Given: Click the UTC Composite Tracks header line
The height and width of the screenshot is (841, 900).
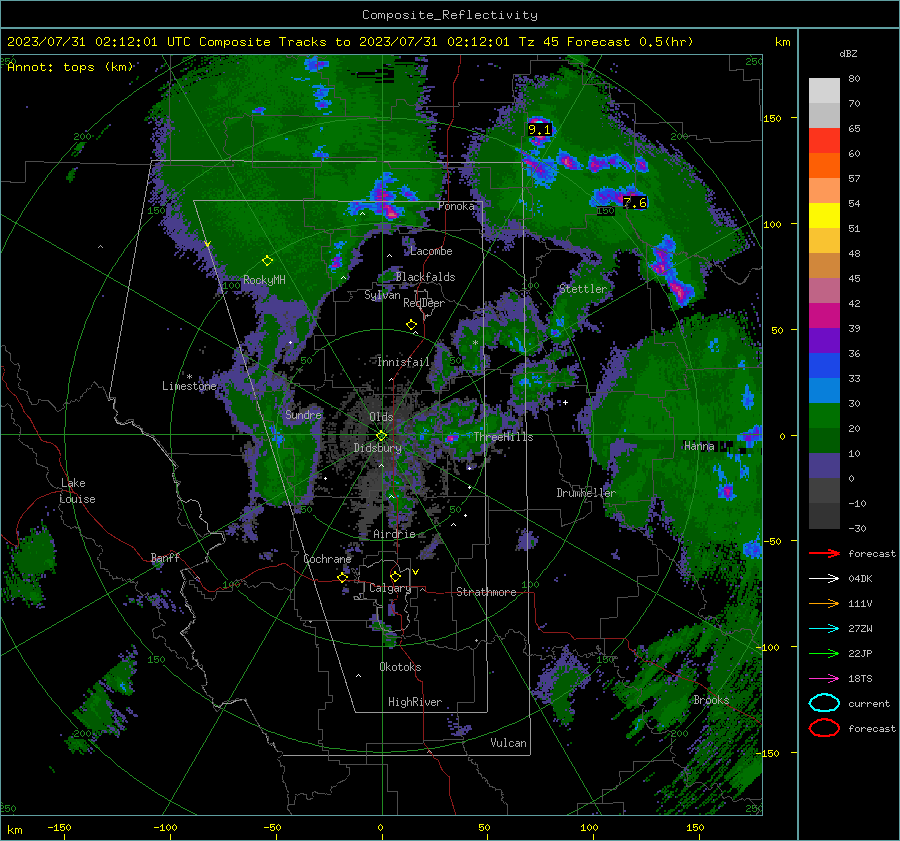Looking at the screenshot, I should [350, 42].
